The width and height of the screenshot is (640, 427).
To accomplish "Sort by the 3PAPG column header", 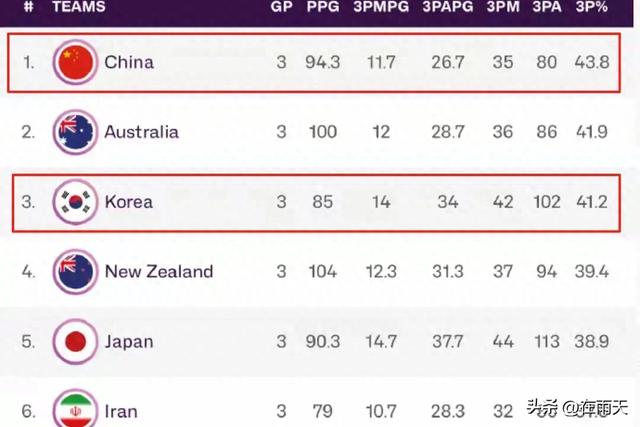I will click(x=448, y=7).
